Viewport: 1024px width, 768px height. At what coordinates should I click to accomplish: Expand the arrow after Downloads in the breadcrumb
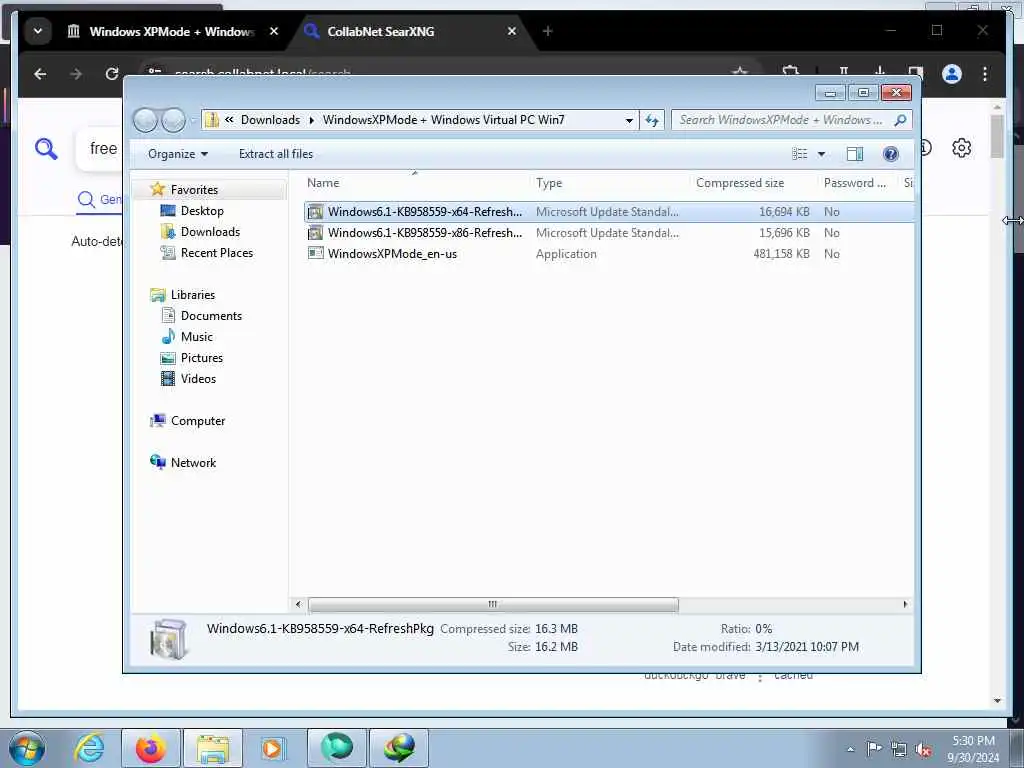point(312,120)
